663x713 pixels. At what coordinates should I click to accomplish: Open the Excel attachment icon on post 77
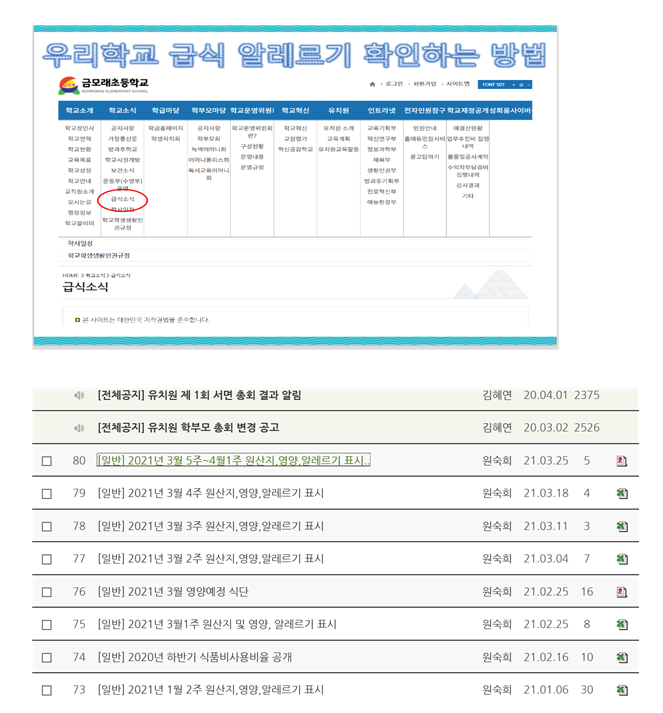622,559
